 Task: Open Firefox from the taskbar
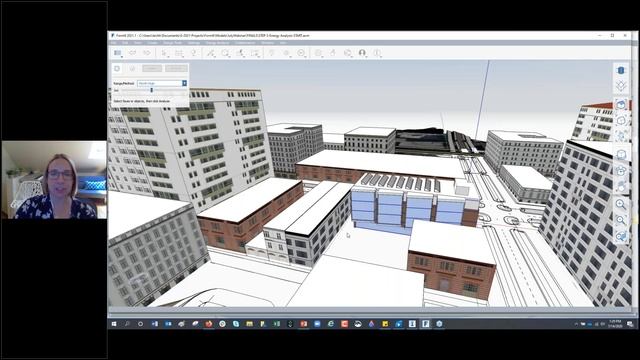coord(209,324)
